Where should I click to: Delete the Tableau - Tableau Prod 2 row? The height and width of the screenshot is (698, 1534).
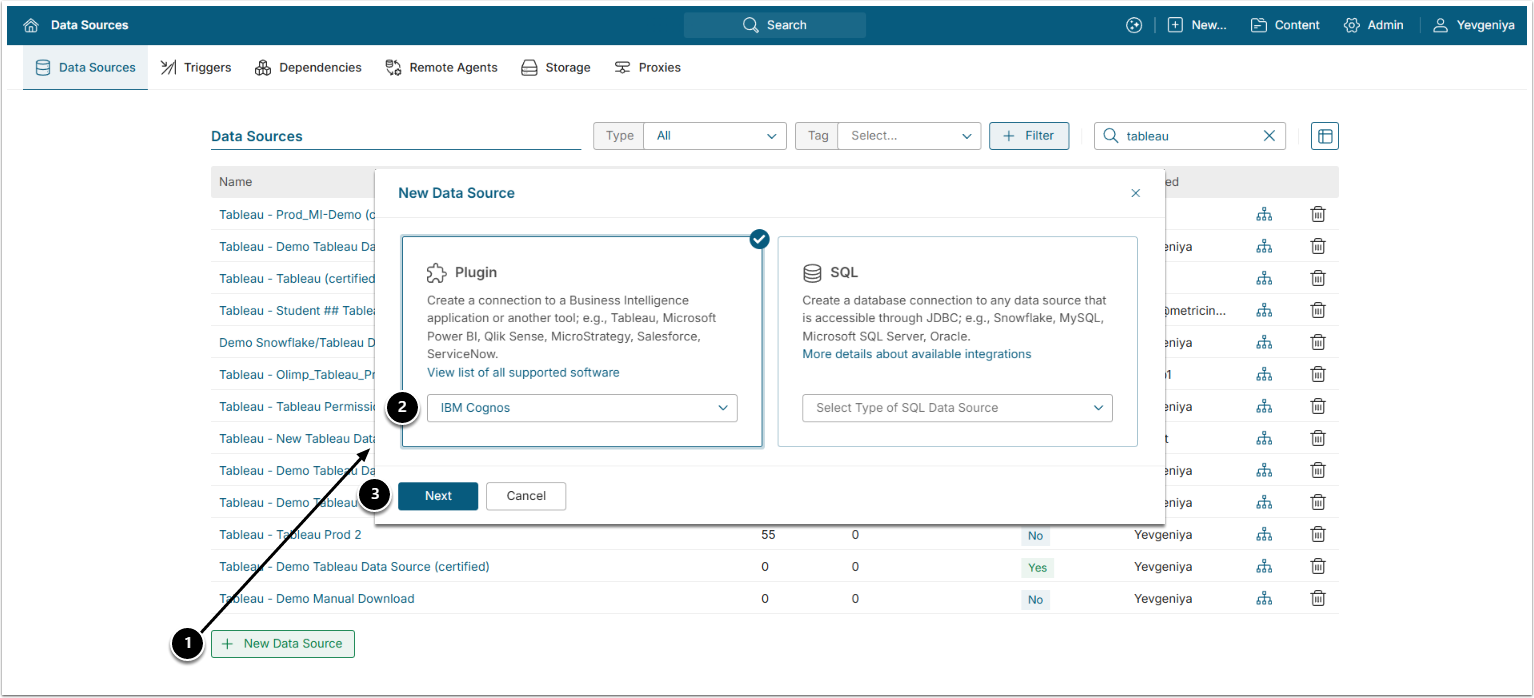(x=1318, y=535)
